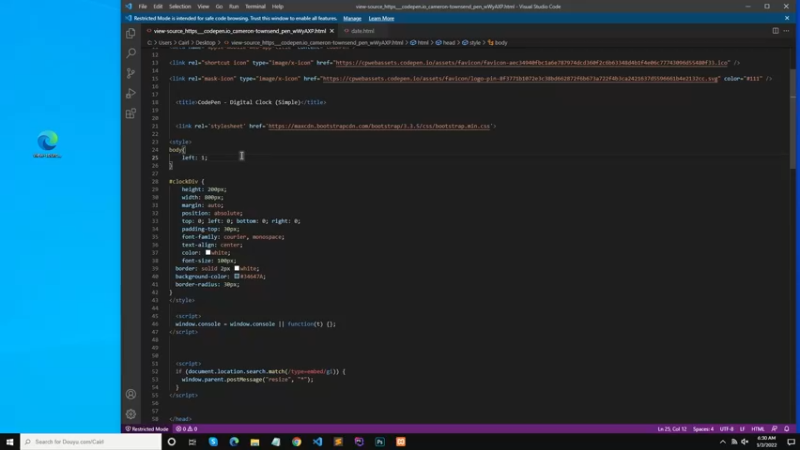Open the Action Center notification icon
800x450 pixels.
791,442
